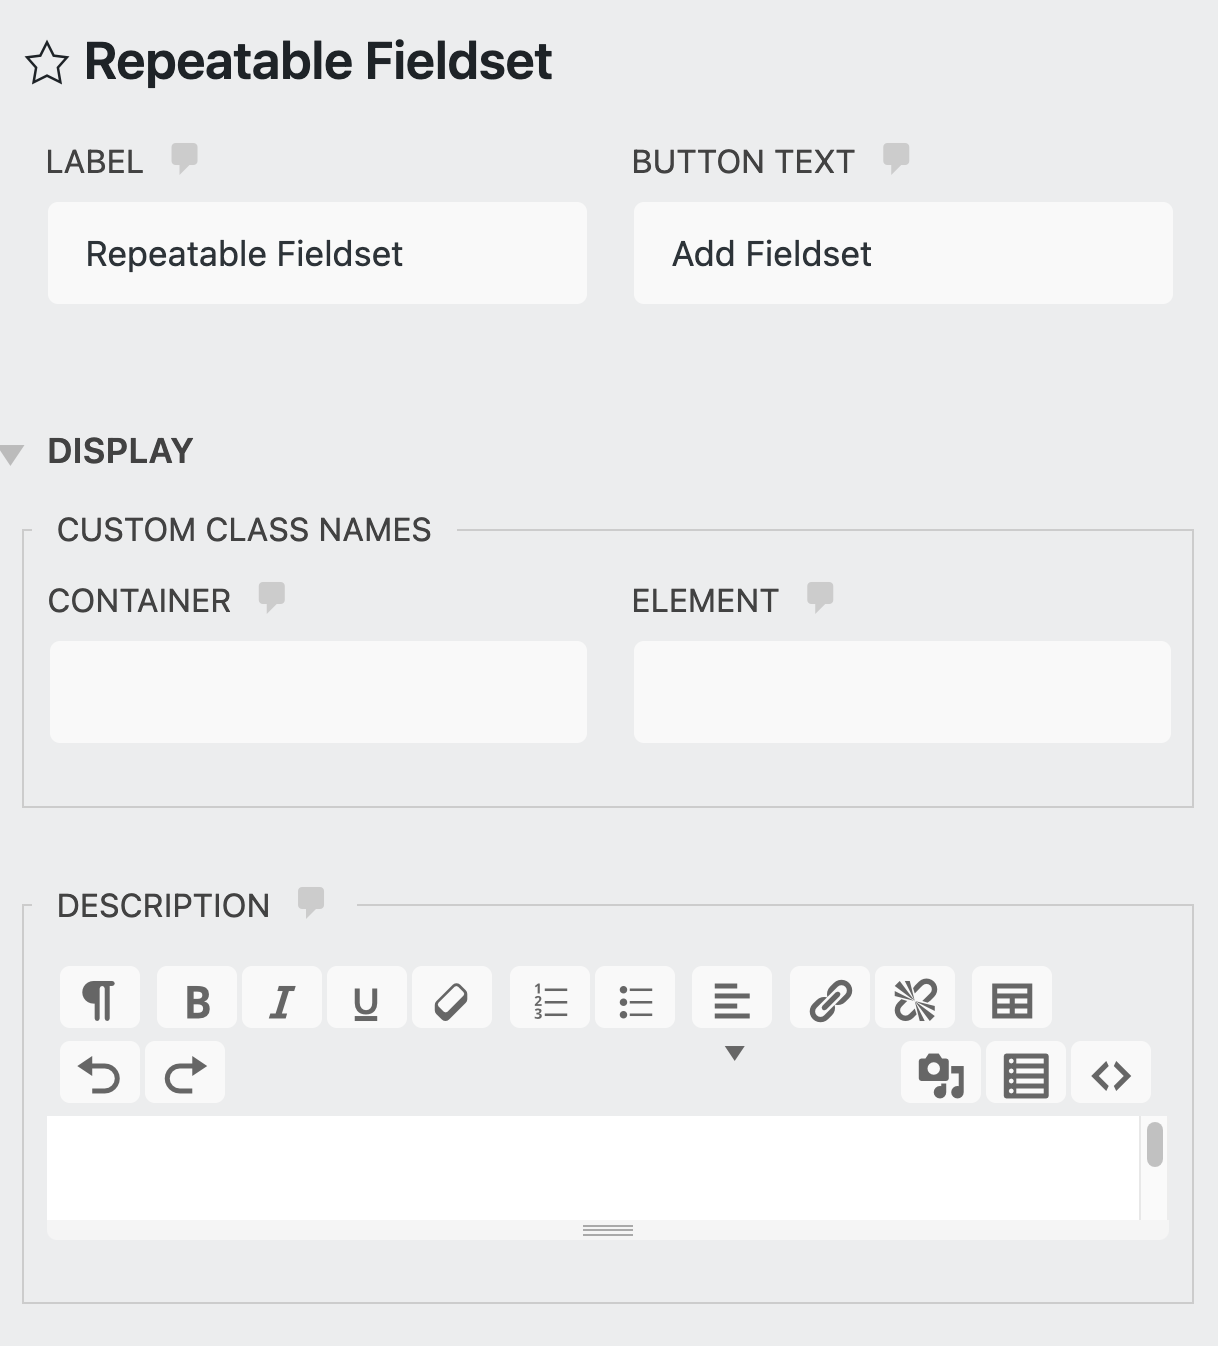Click the unlink icon

[x=915, y=998]
